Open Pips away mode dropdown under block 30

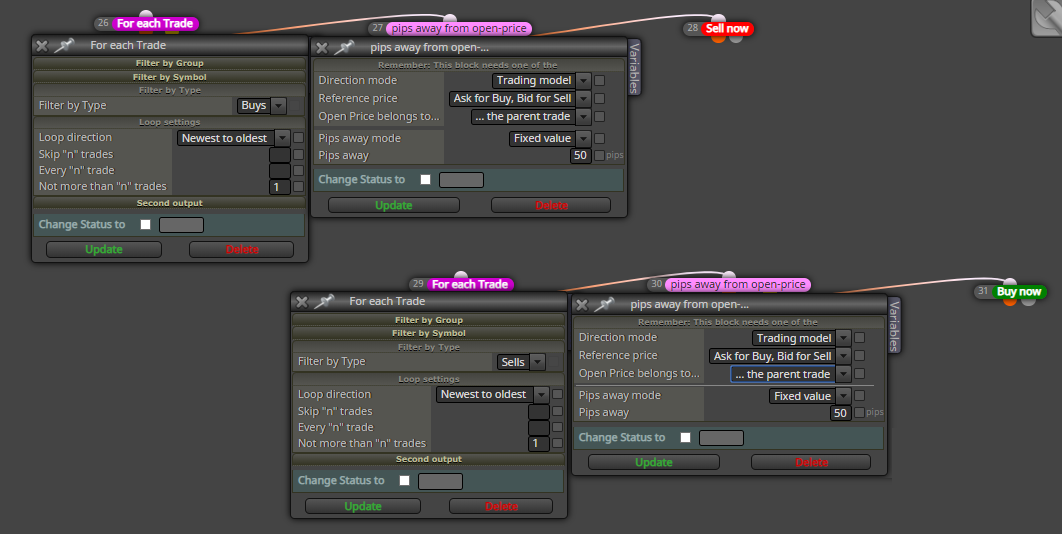(810, 396)
